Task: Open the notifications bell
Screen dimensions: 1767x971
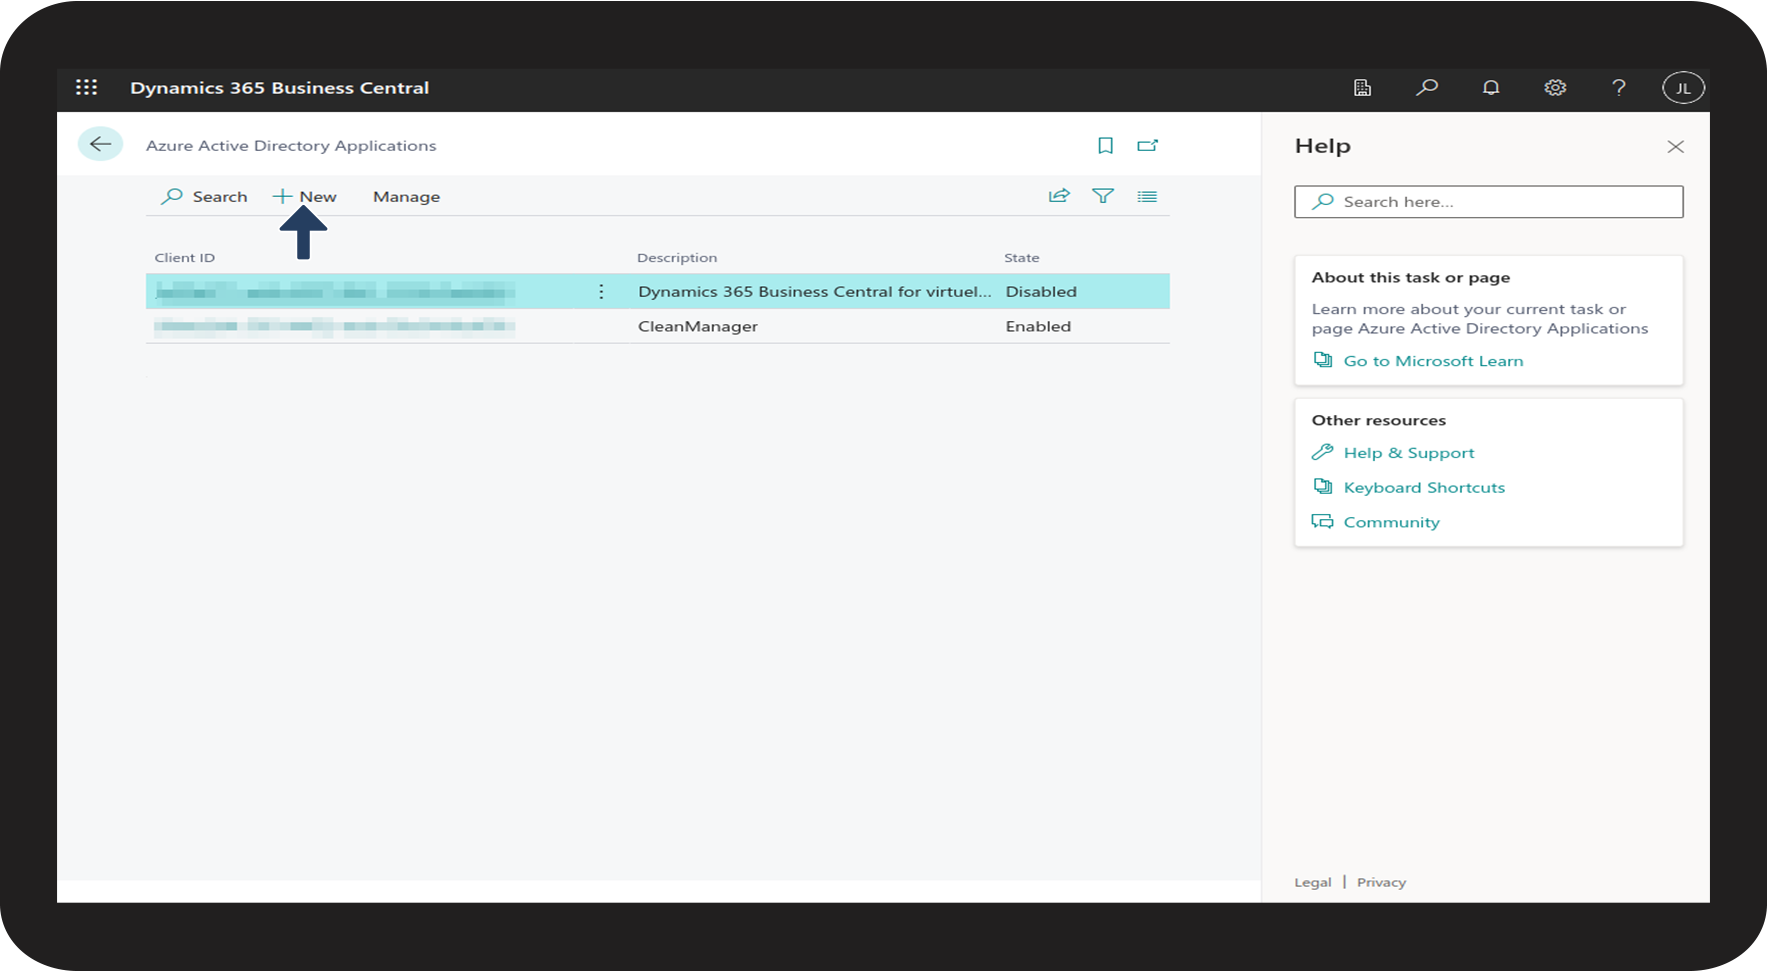Action: pos(1490,88)
